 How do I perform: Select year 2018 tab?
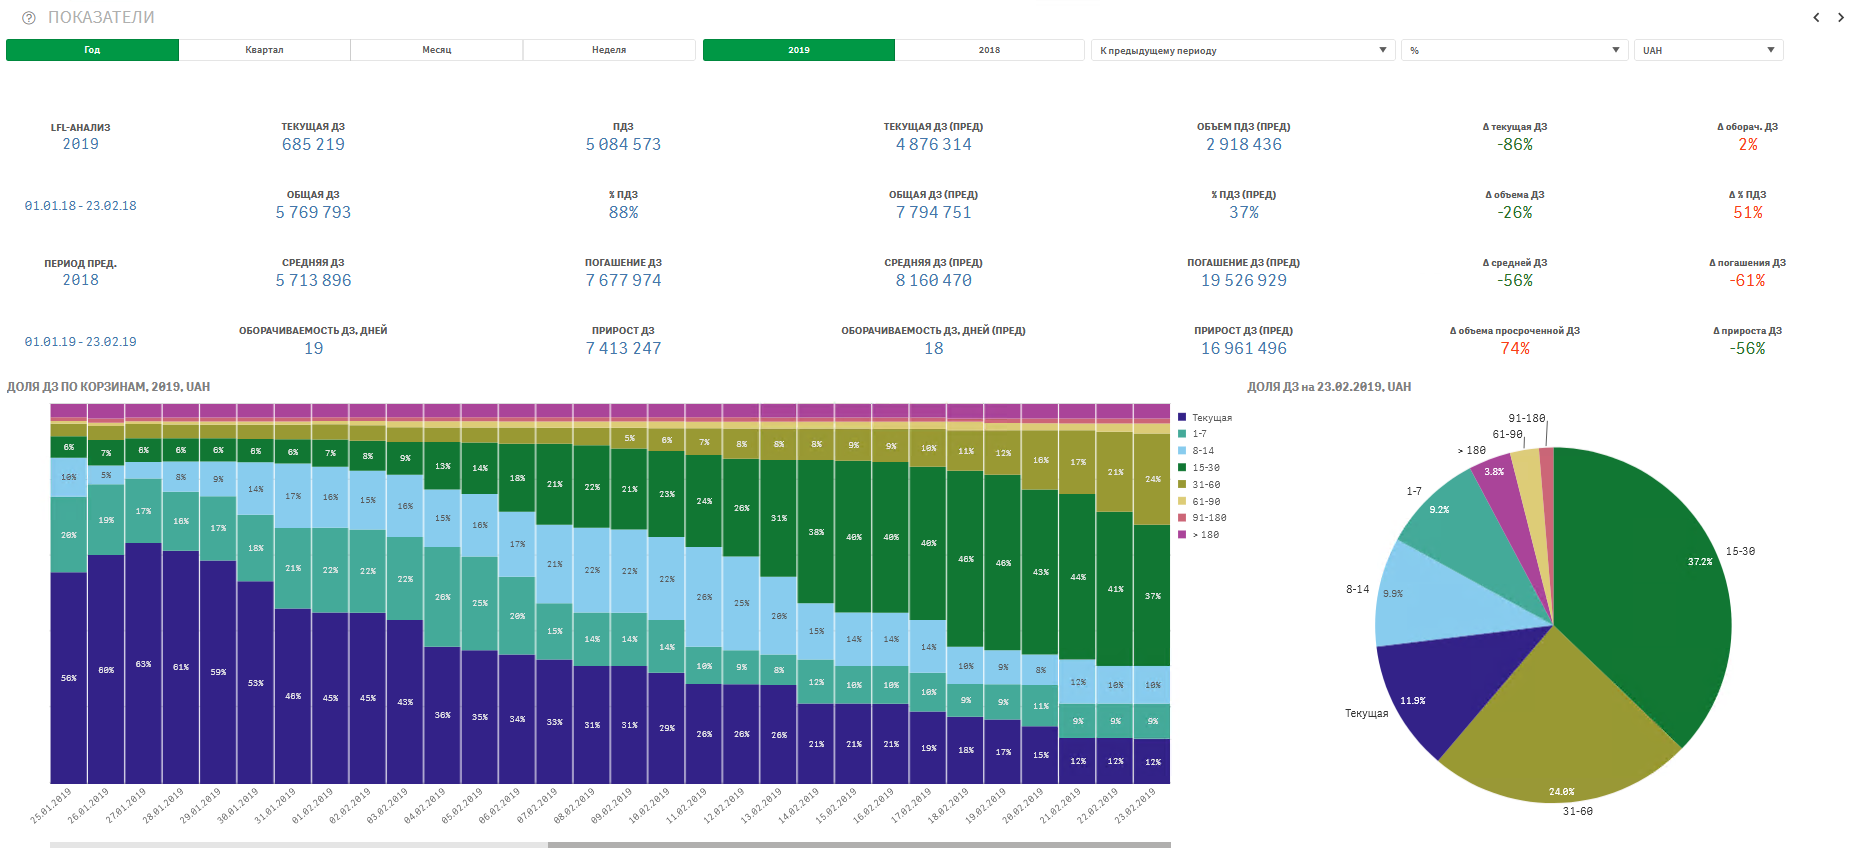(x=989, y=50)
